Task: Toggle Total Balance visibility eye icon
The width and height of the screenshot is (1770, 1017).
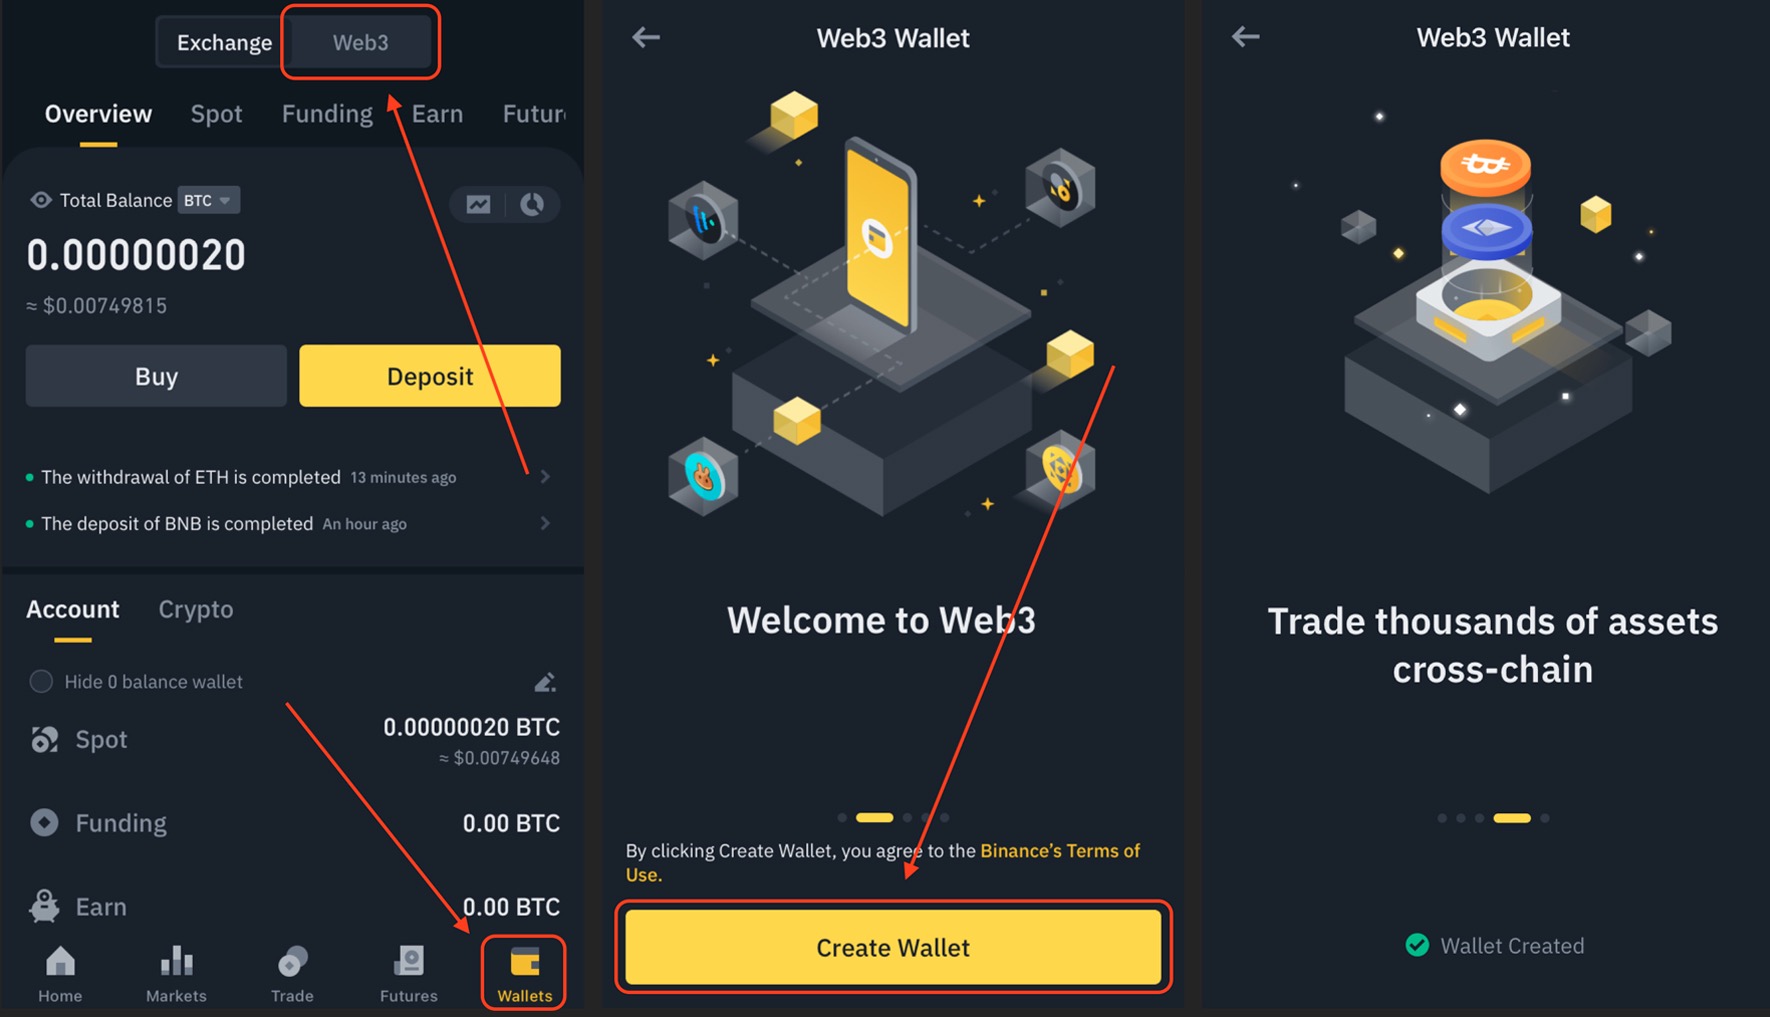Action: 40,200
